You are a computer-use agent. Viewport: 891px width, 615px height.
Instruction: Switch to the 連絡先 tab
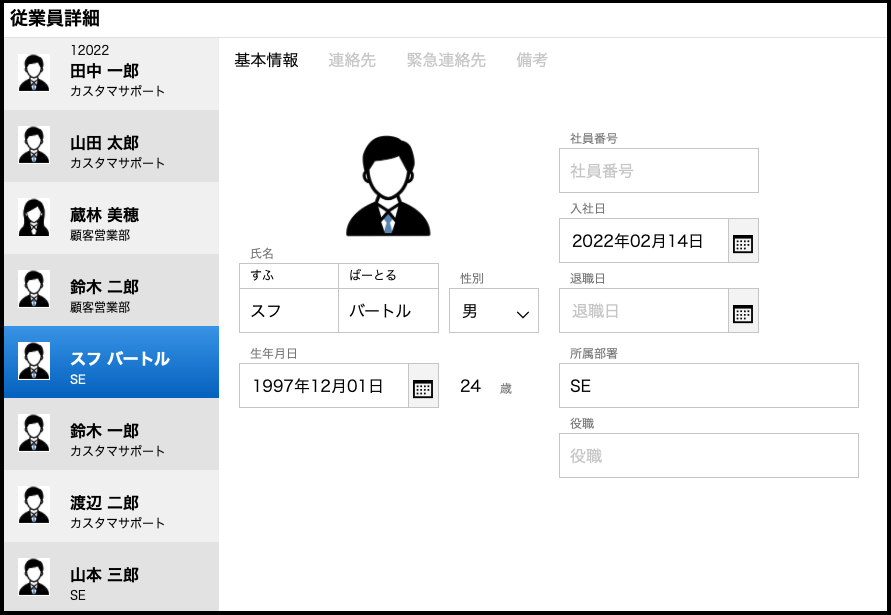tap(352, 60)
